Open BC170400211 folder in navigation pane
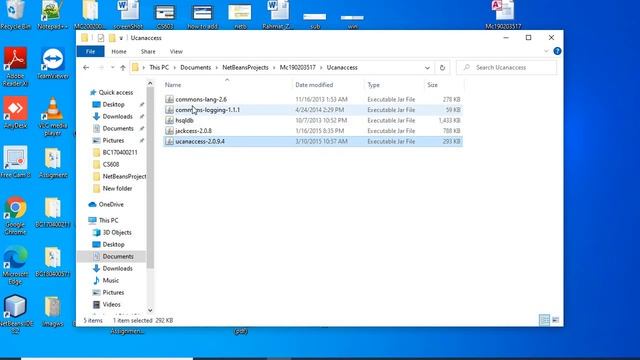 [x=120, y=153]
